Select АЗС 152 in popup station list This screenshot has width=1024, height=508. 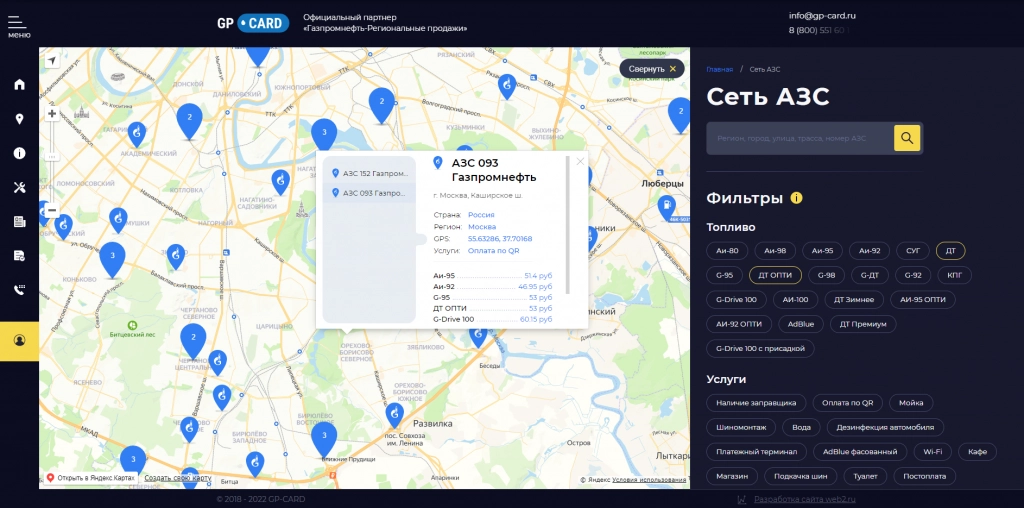pyautogui.click(x=370, y=174)
